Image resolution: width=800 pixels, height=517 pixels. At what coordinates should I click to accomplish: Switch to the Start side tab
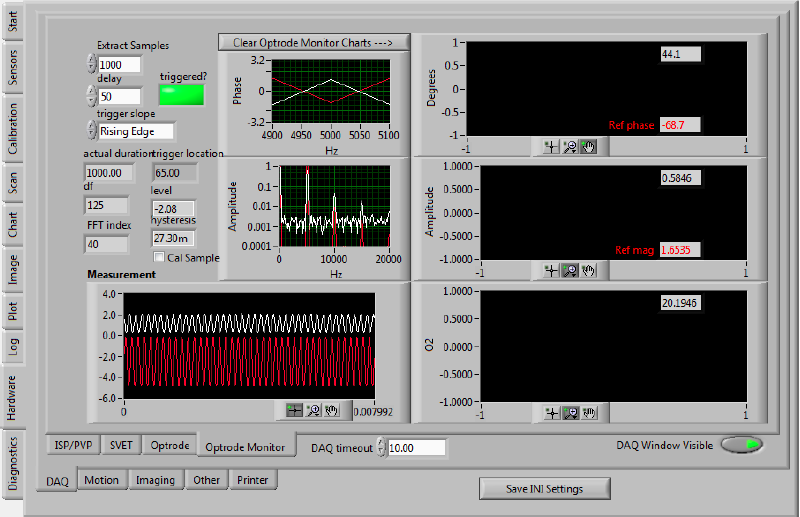[12, 21]
